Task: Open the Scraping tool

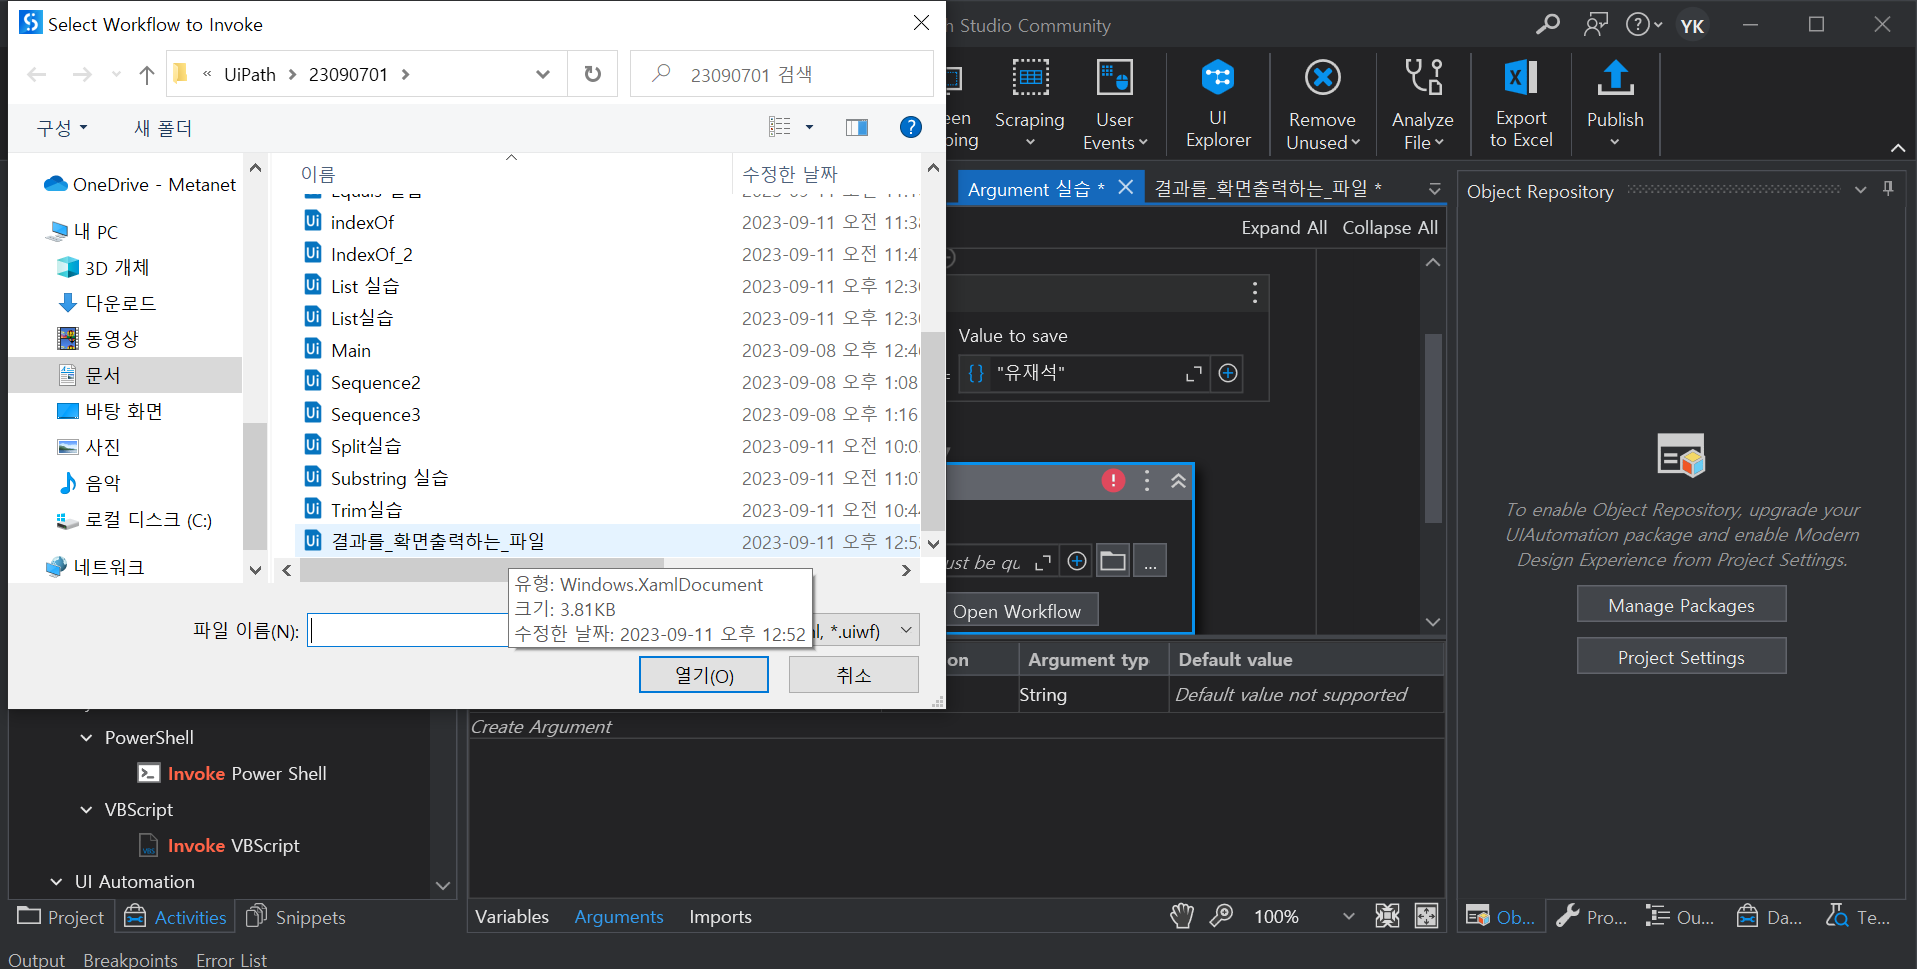Action: tap(1029, 103)
